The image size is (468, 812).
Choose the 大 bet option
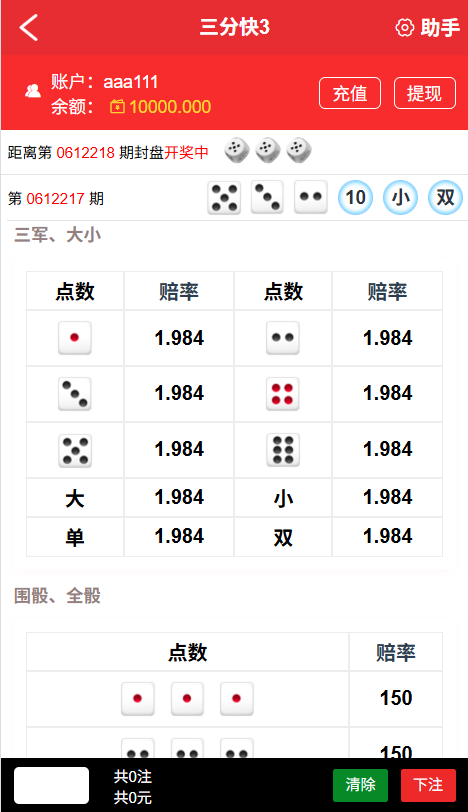coord(75,498)
